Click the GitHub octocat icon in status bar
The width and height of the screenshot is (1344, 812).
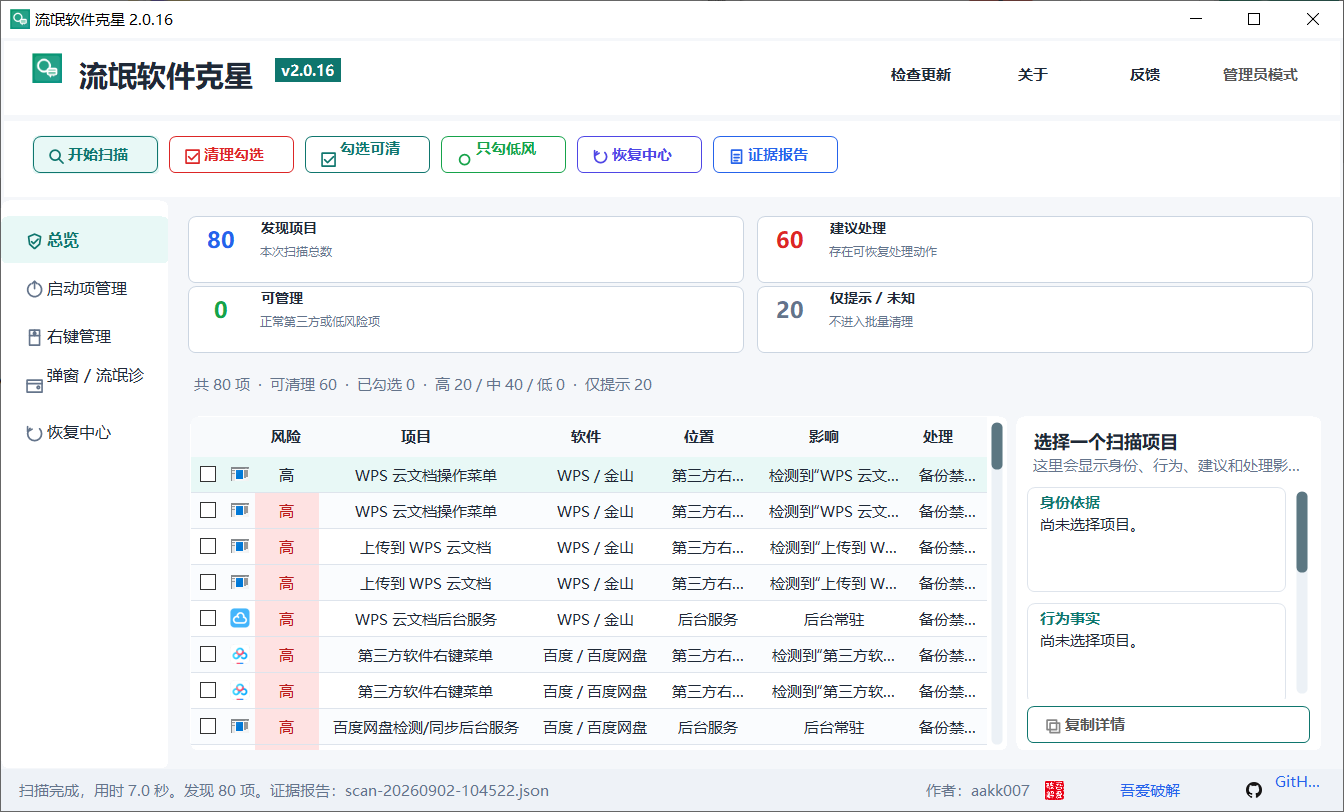pos(1254,790)
